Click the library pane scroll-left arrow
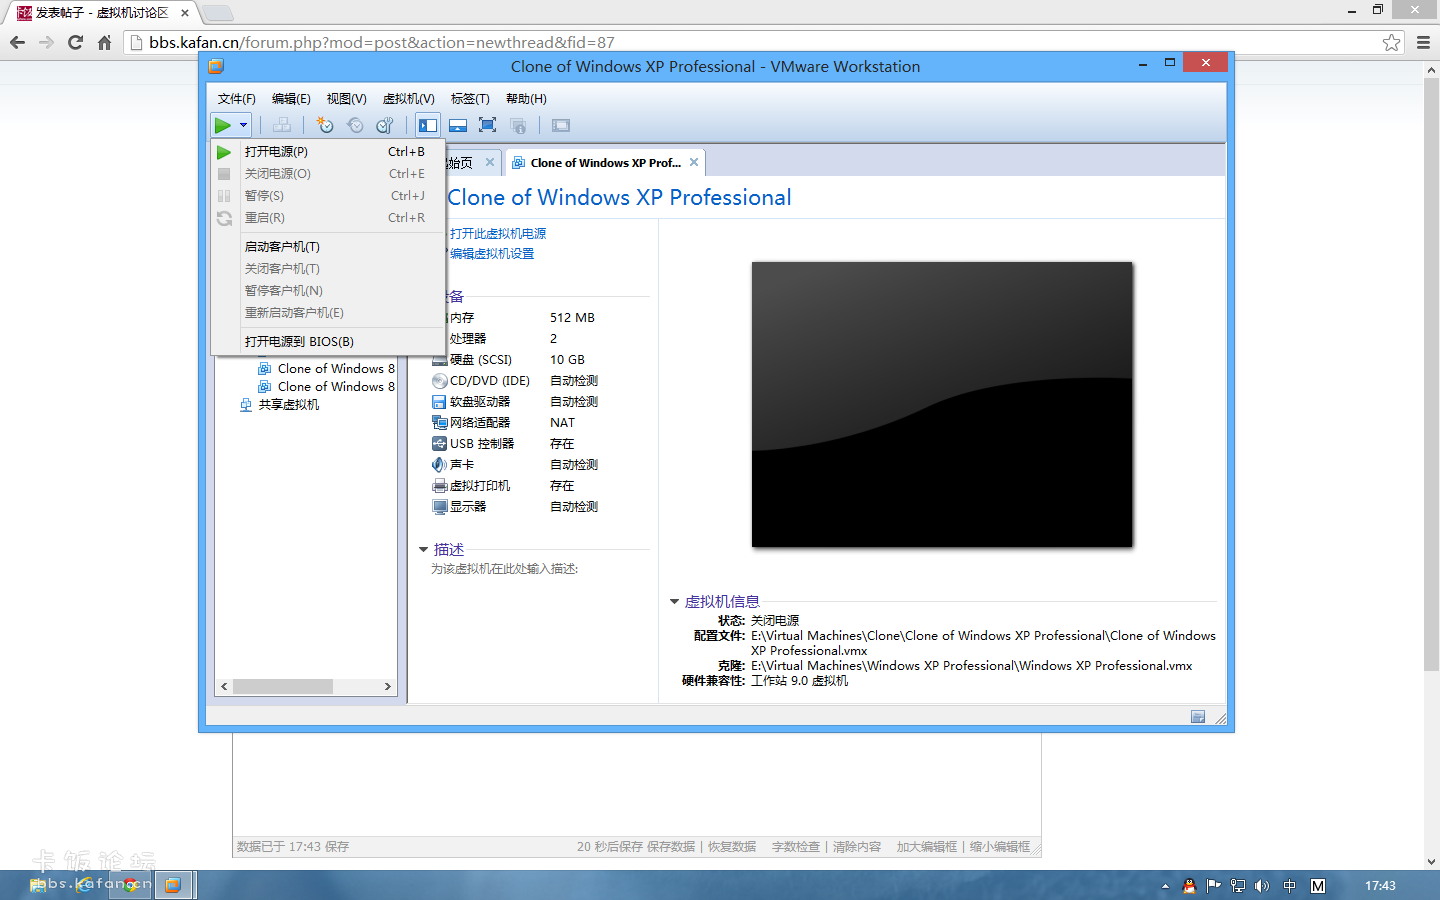Viewport: 1440px width, 900px height. (x=224, y=687)
